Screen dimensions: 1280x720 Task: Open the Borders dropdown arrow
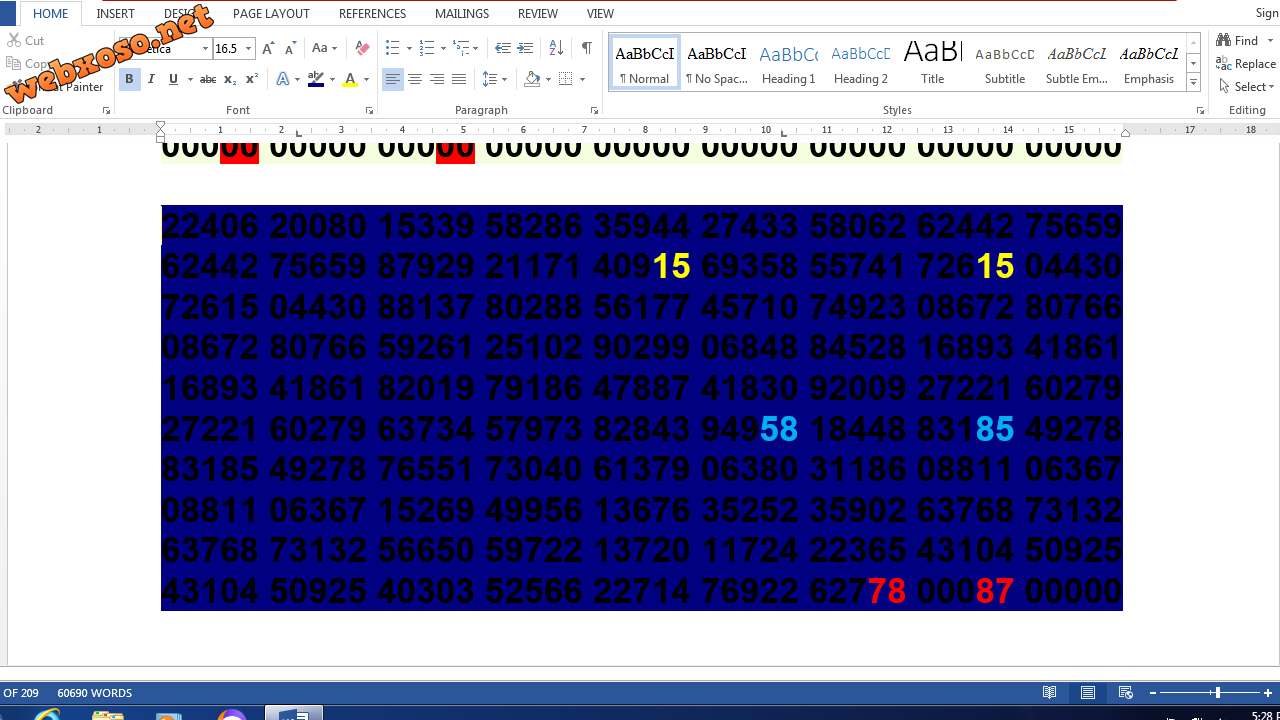click(x=581, y=79)
